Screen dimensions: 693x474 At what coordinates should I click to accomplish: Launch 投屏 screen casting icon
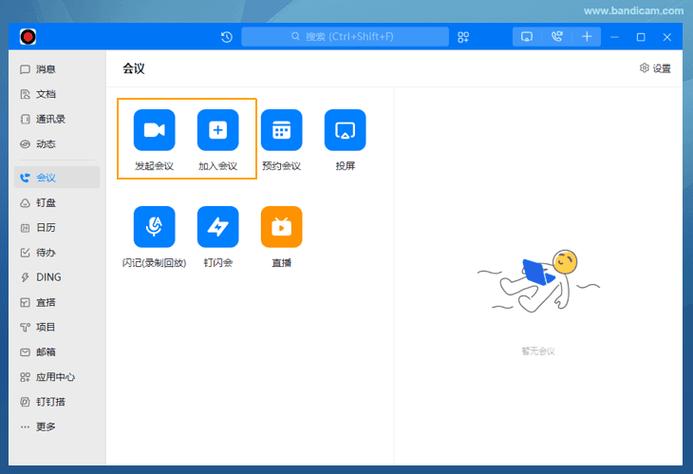coord(345,130)
